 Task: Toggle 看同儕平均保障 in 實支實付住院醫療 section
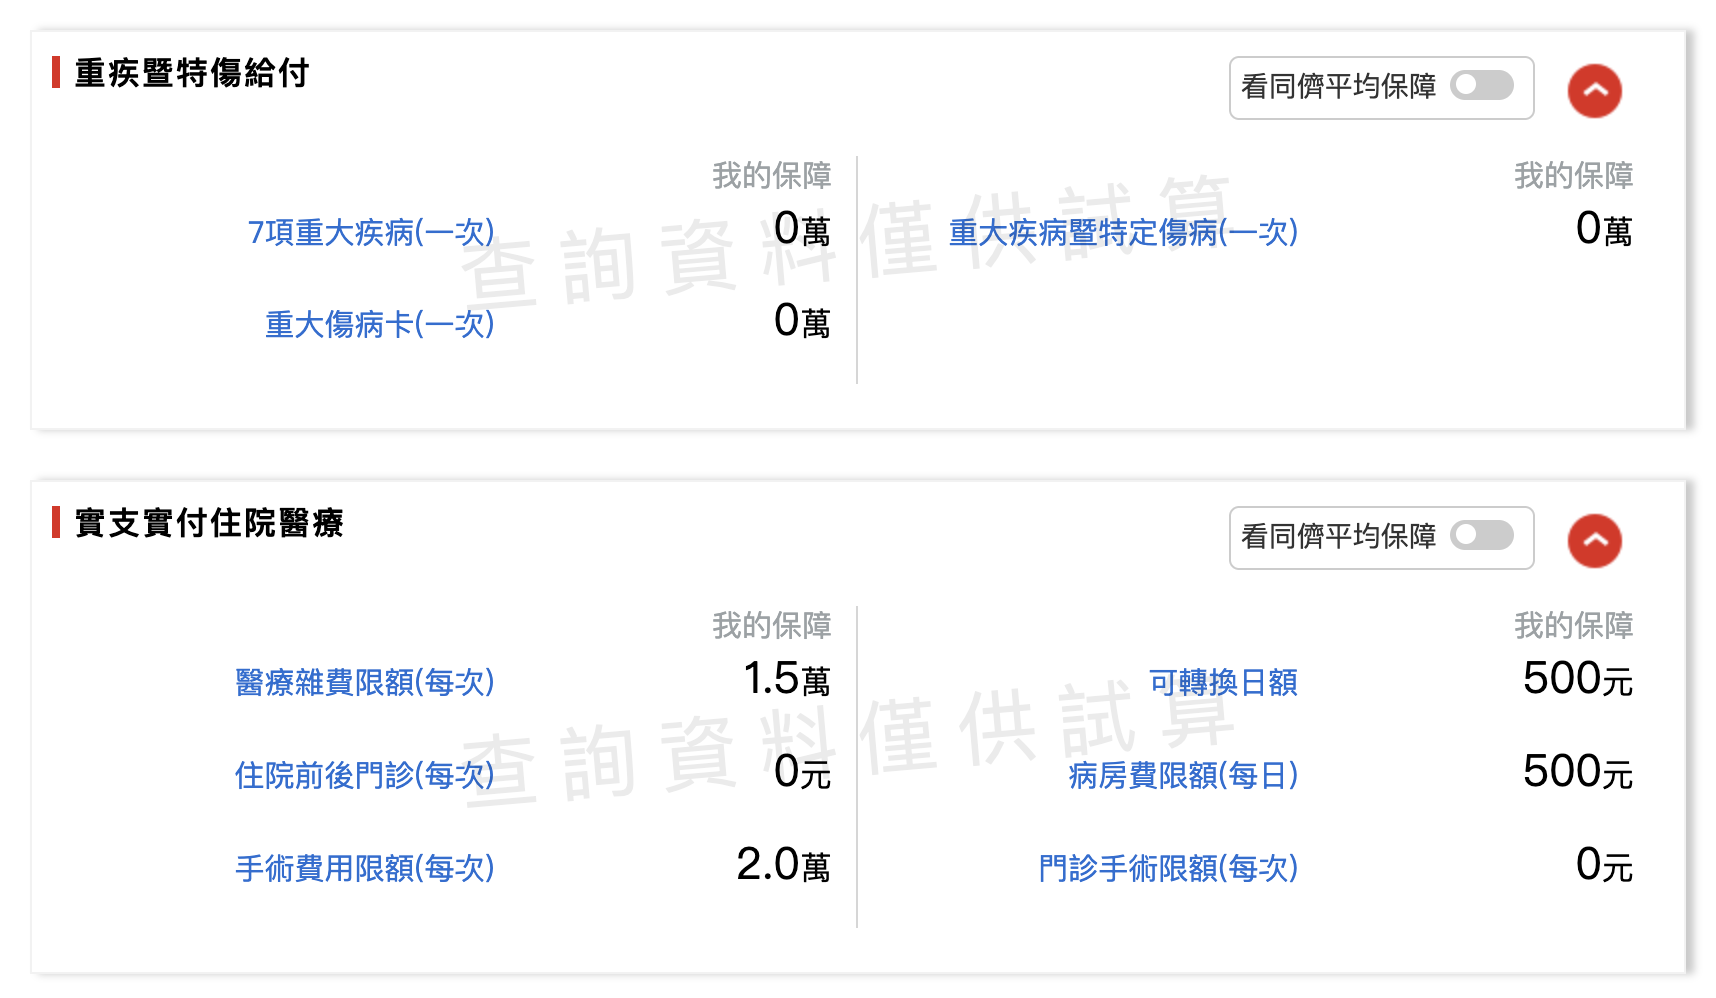point(1482,536)
